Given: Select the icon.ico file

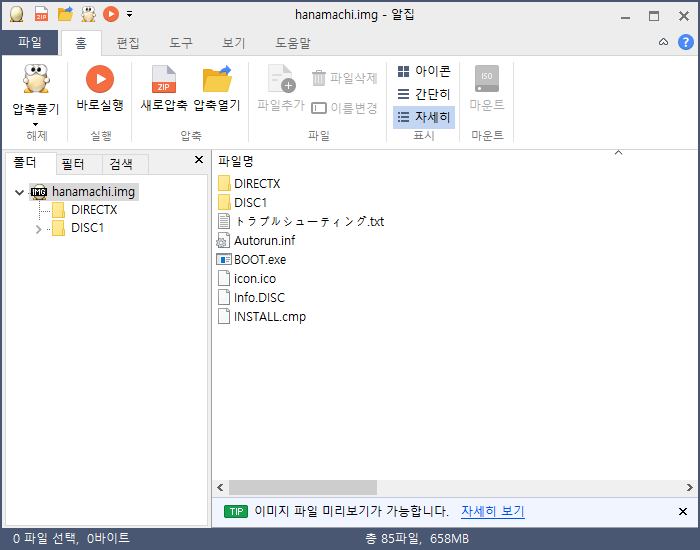Looking at the screenshot, I should coord(246,279).
